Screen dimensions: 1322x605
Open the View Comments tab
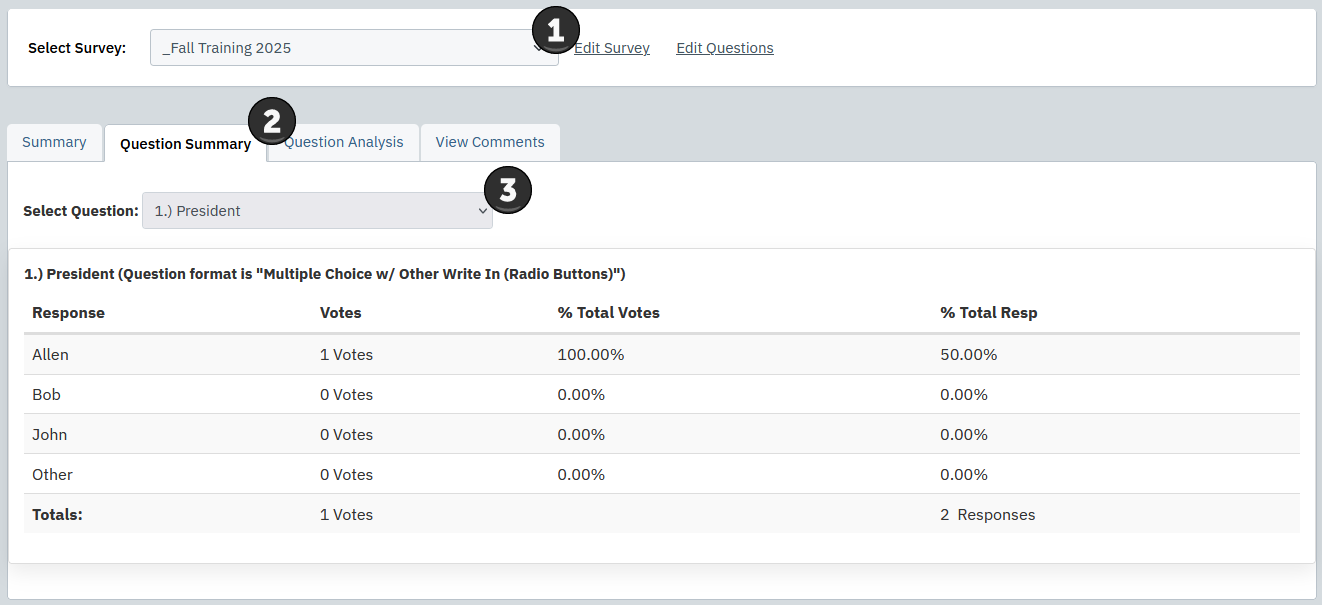tap(489, 142)
